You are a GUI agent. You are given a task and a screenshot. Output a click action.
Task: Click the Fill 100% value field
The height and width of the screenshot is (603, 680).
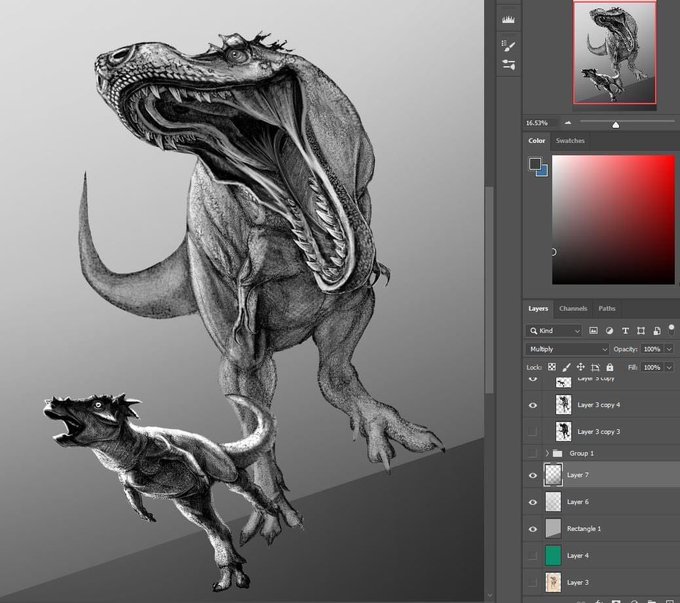pos(652,367)
